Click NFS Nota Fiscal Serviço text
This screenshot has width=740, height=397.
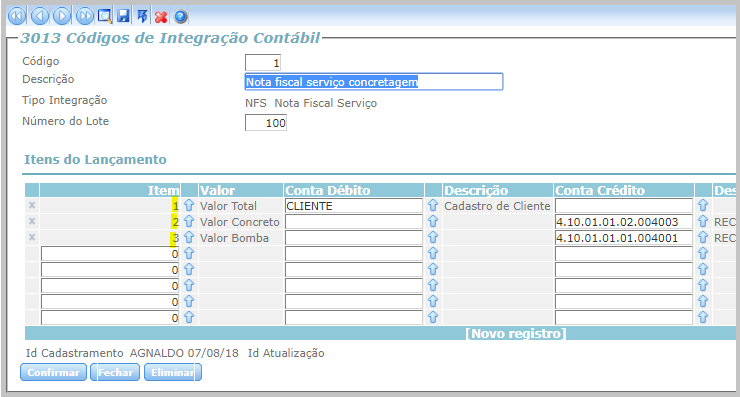[x=311, y=103]
